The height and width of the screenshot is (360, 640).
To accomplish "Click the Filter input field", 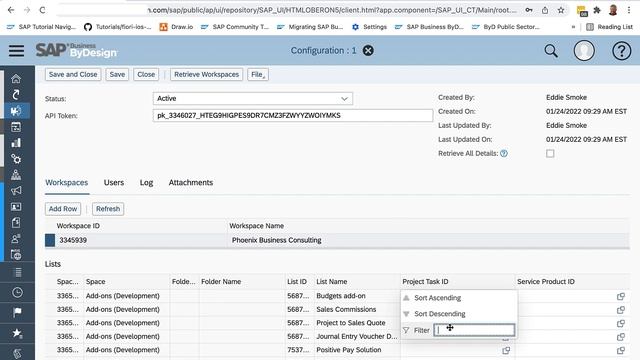I will (474, 330).
